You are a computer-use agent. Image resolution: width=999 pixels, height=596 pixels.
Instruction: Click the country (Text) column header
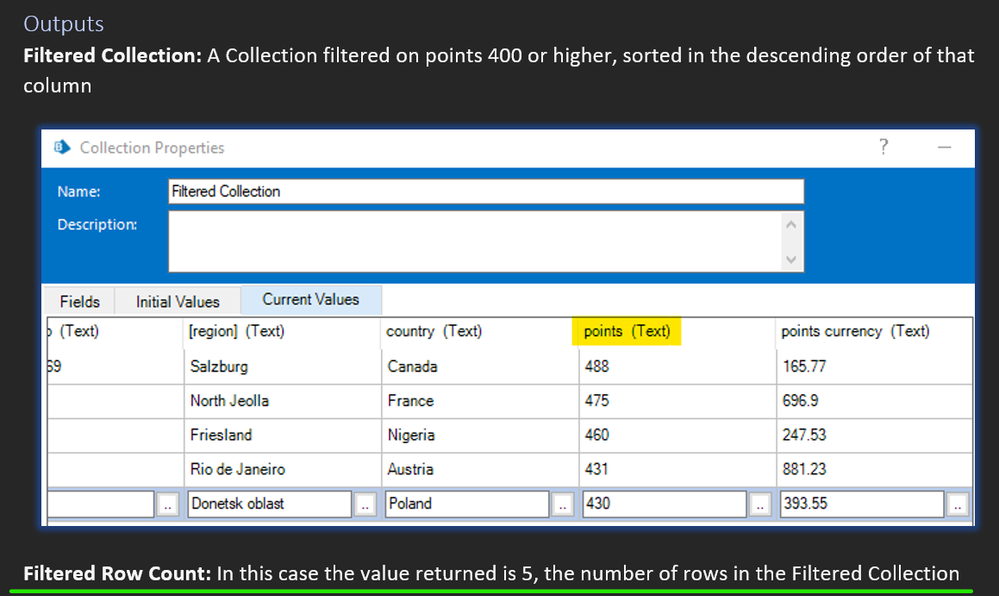(434, 331)
